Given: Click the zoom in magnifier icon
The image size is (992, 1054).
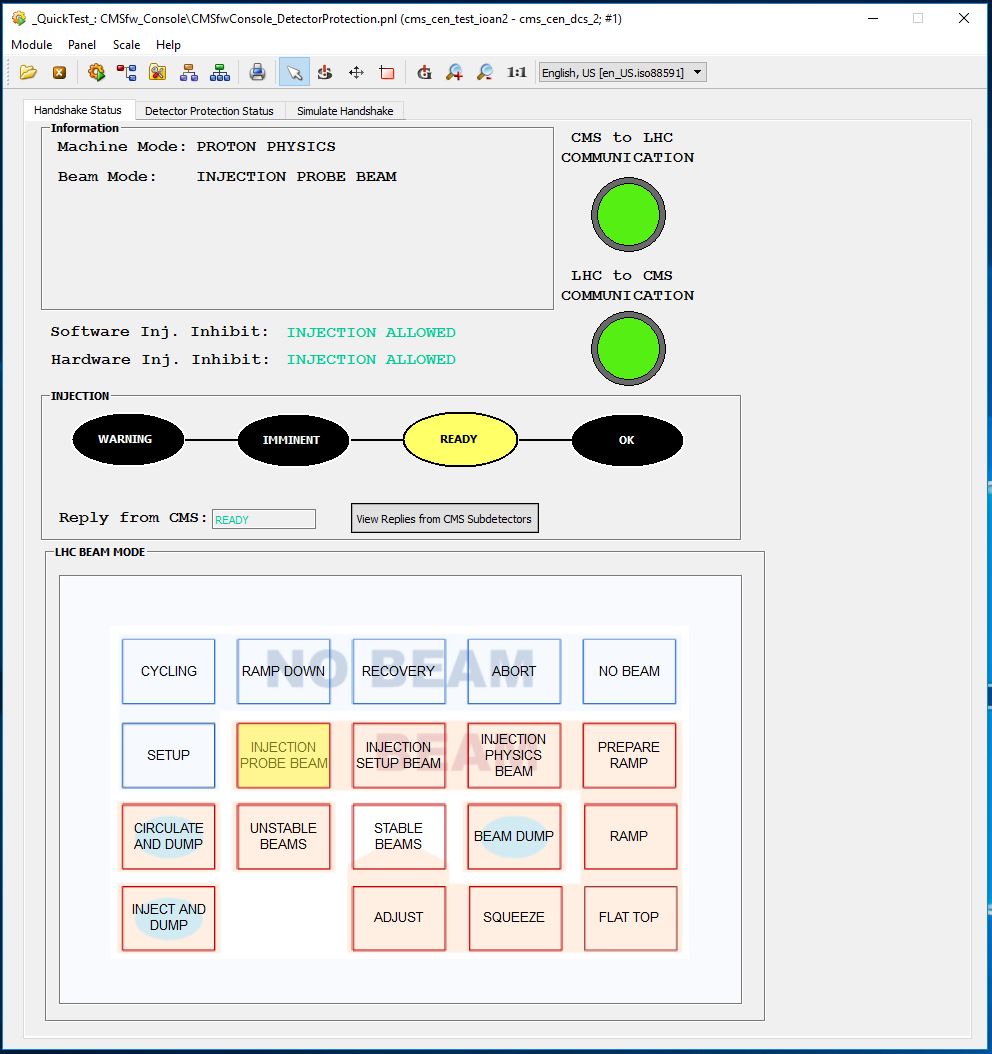Looking at the screenshot, I should [x=454, y=72].
